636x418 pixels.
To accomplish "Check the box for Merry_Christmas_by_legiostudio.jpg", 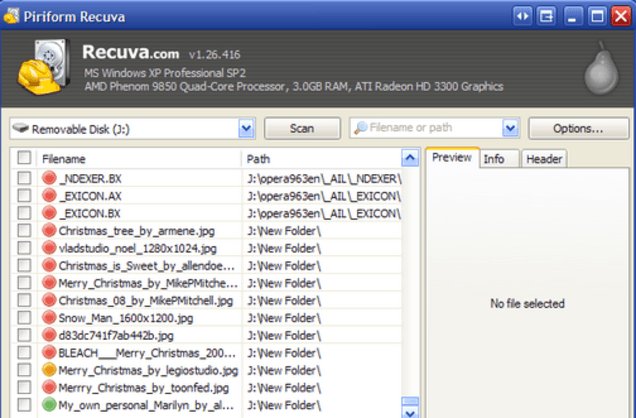I will (x=24, y=370).
